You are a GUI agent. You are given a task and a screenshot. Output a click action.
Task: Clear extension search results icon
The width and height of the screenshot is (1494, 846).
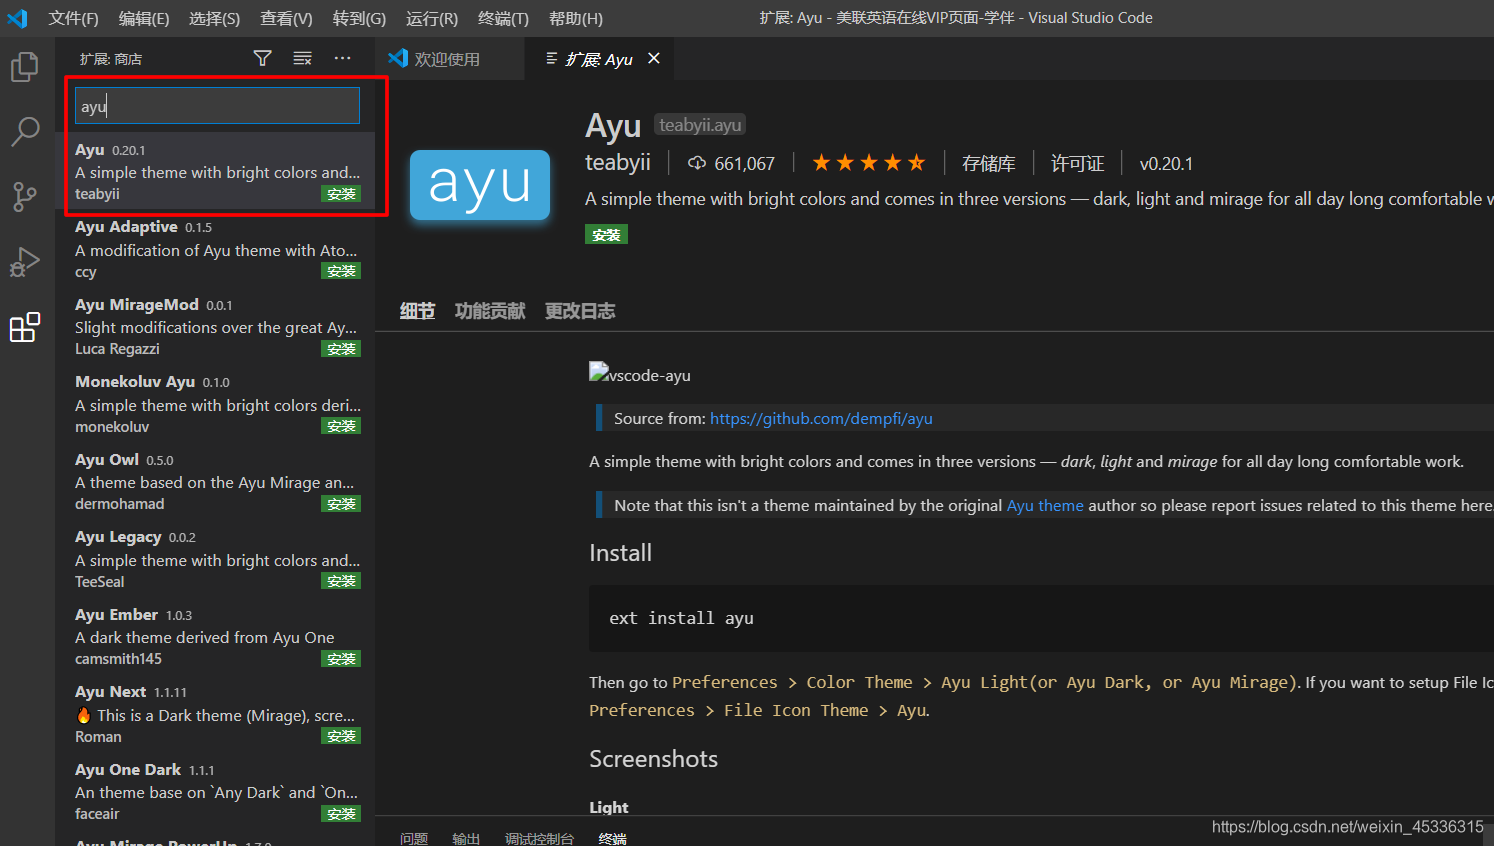coord(302,58)
